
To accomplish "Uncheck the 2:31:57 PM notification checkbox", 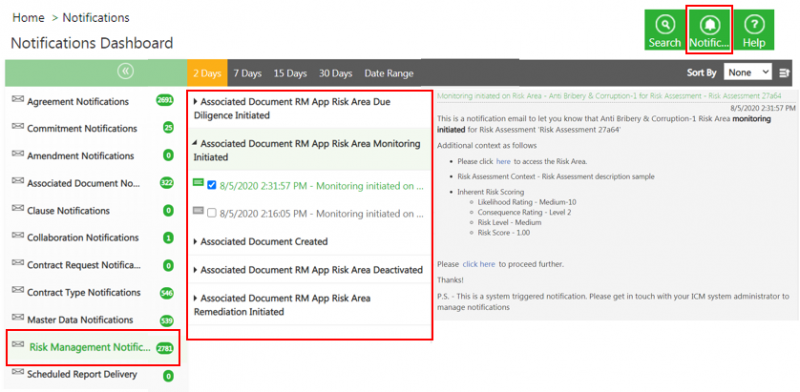I will point(212,186).
